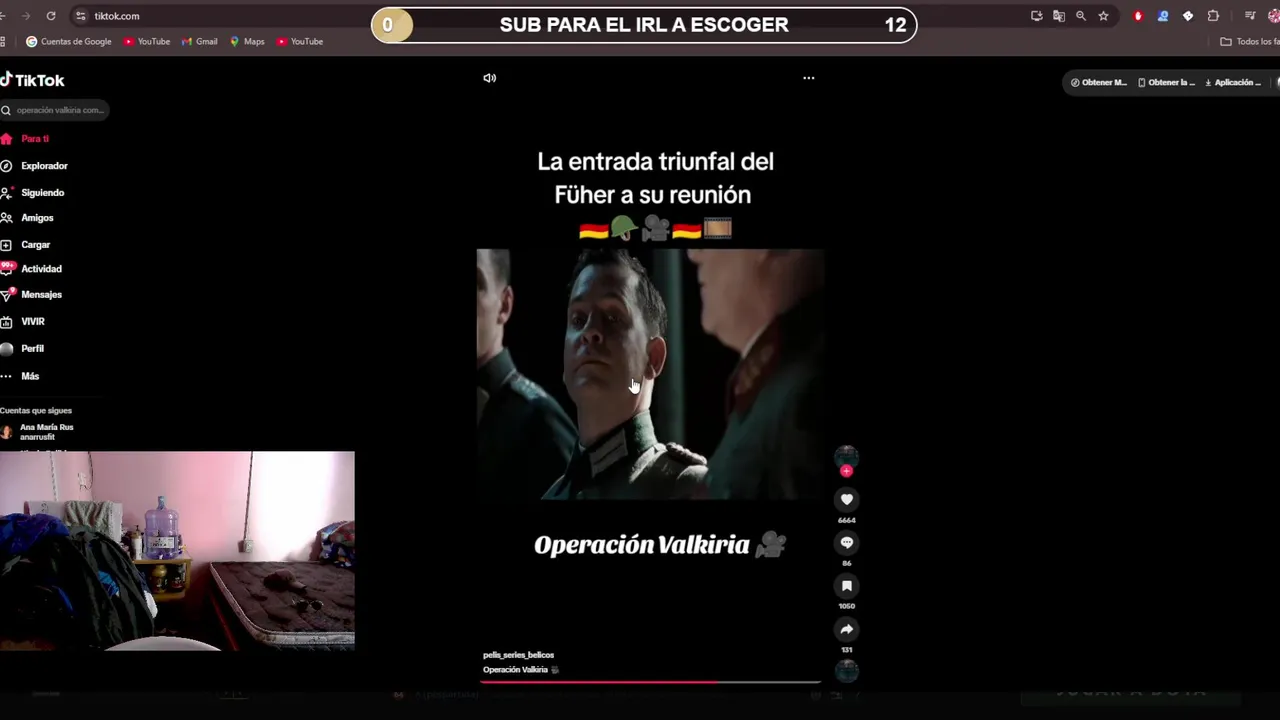Like the video with the heart icon
The width and height of the screenshot is (1280, 720).
click(x=847, y=499)
